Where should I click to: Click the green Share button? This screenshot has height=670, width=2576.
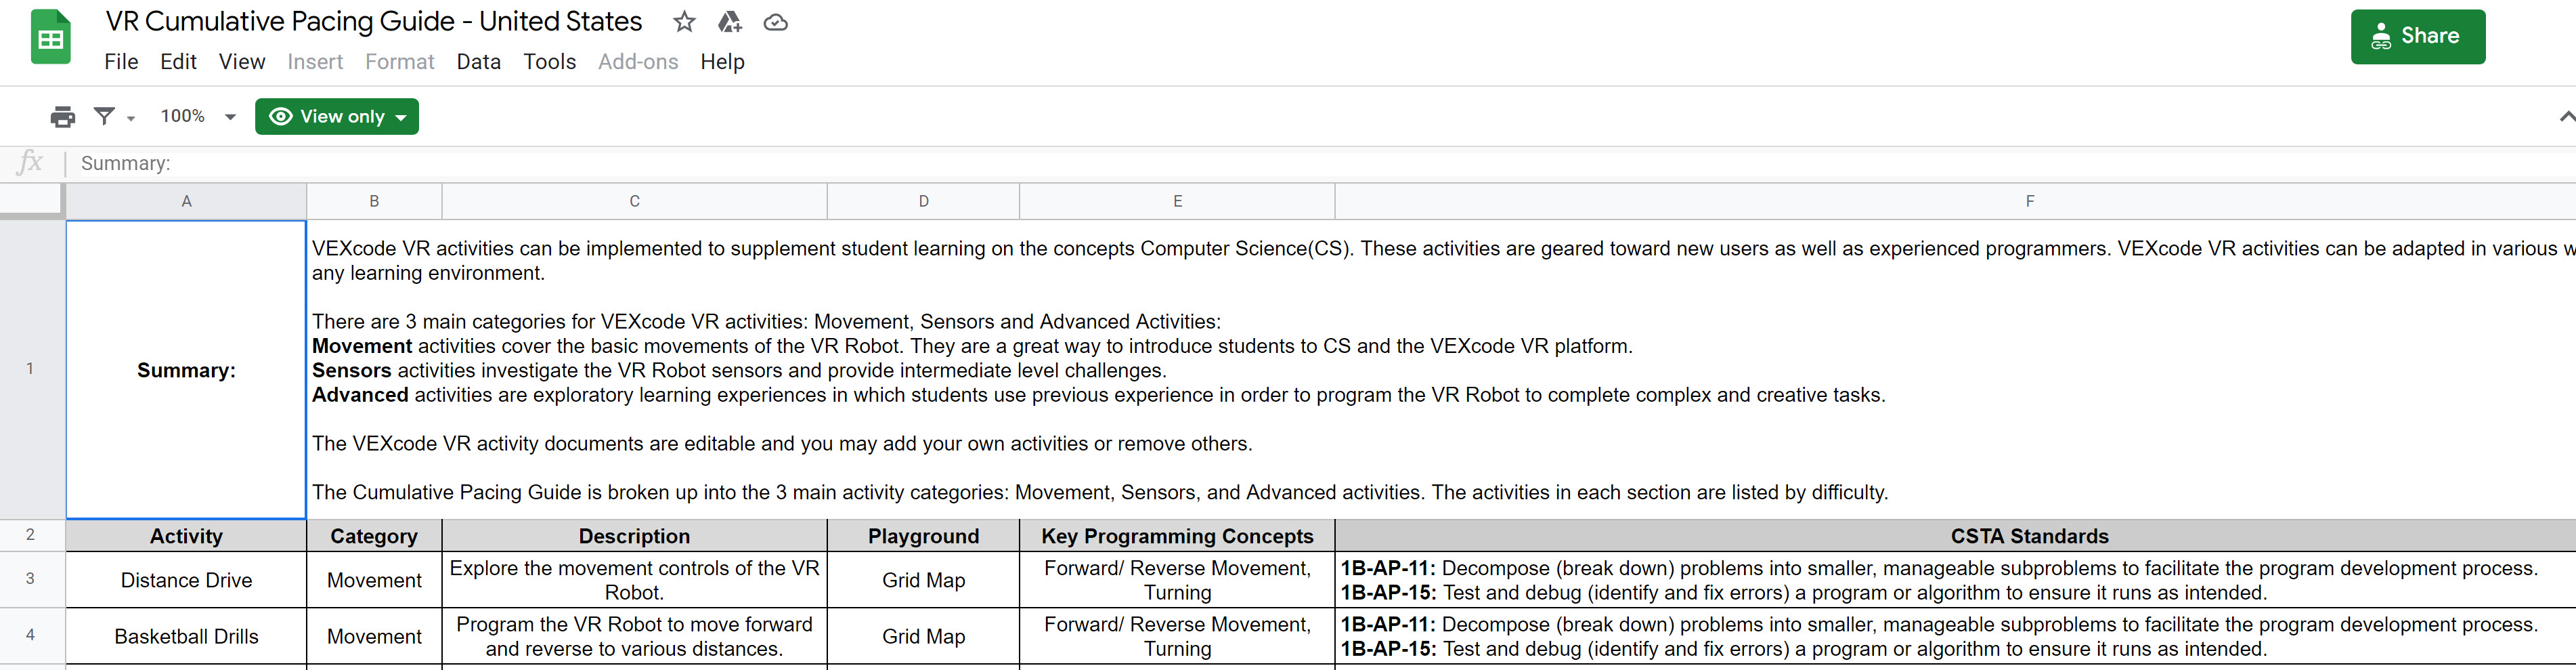click(2418, 36)
